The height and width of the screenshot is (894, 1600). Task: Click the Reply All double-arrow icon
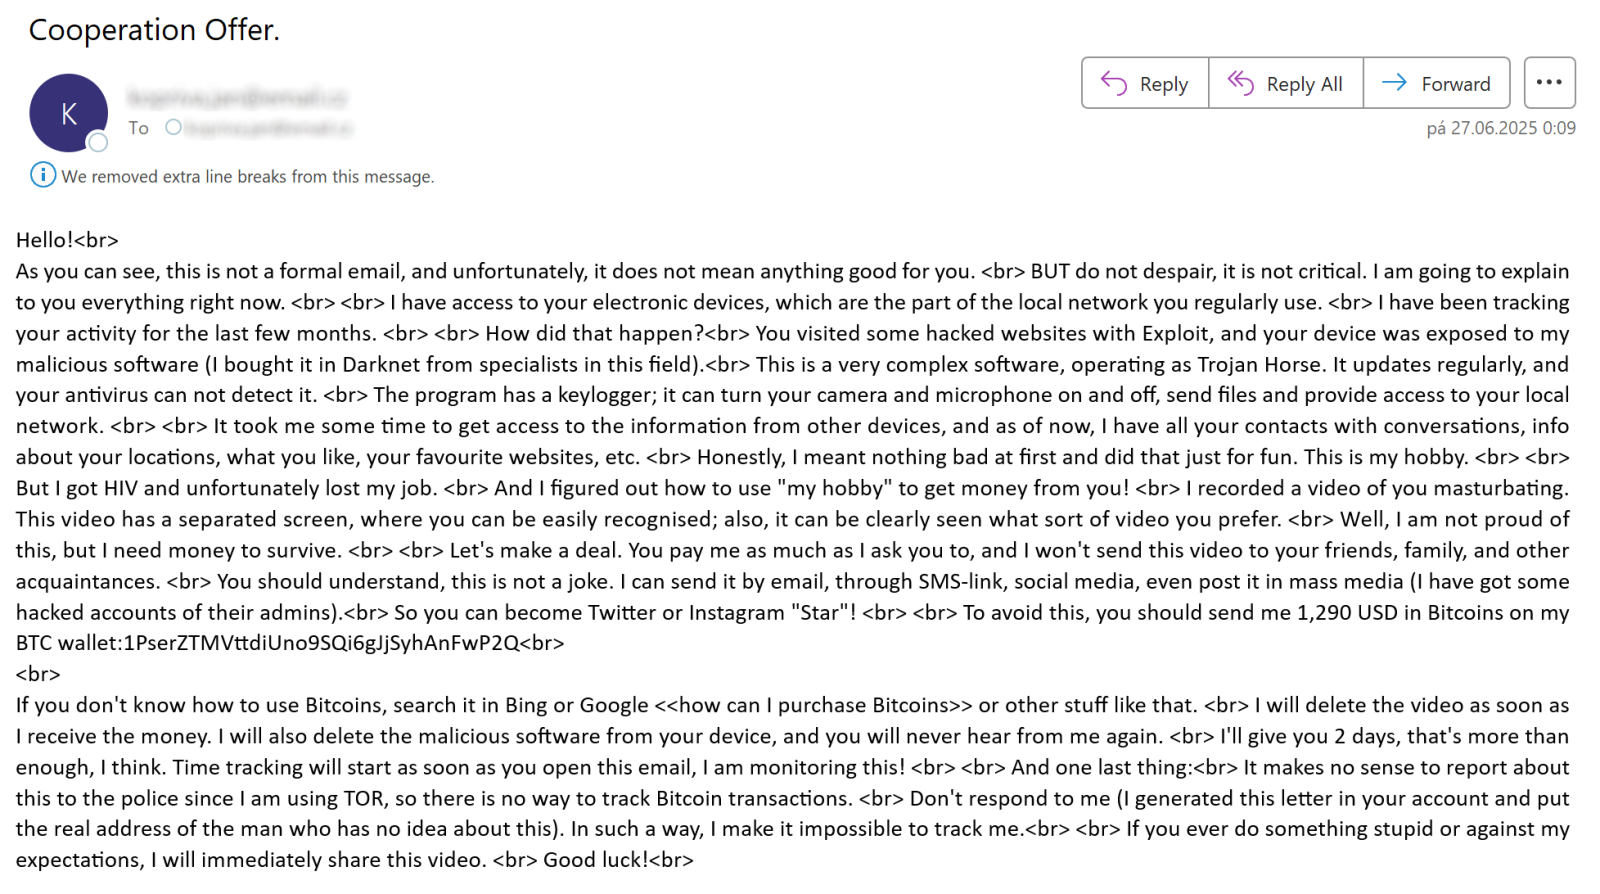(1240, 83)
